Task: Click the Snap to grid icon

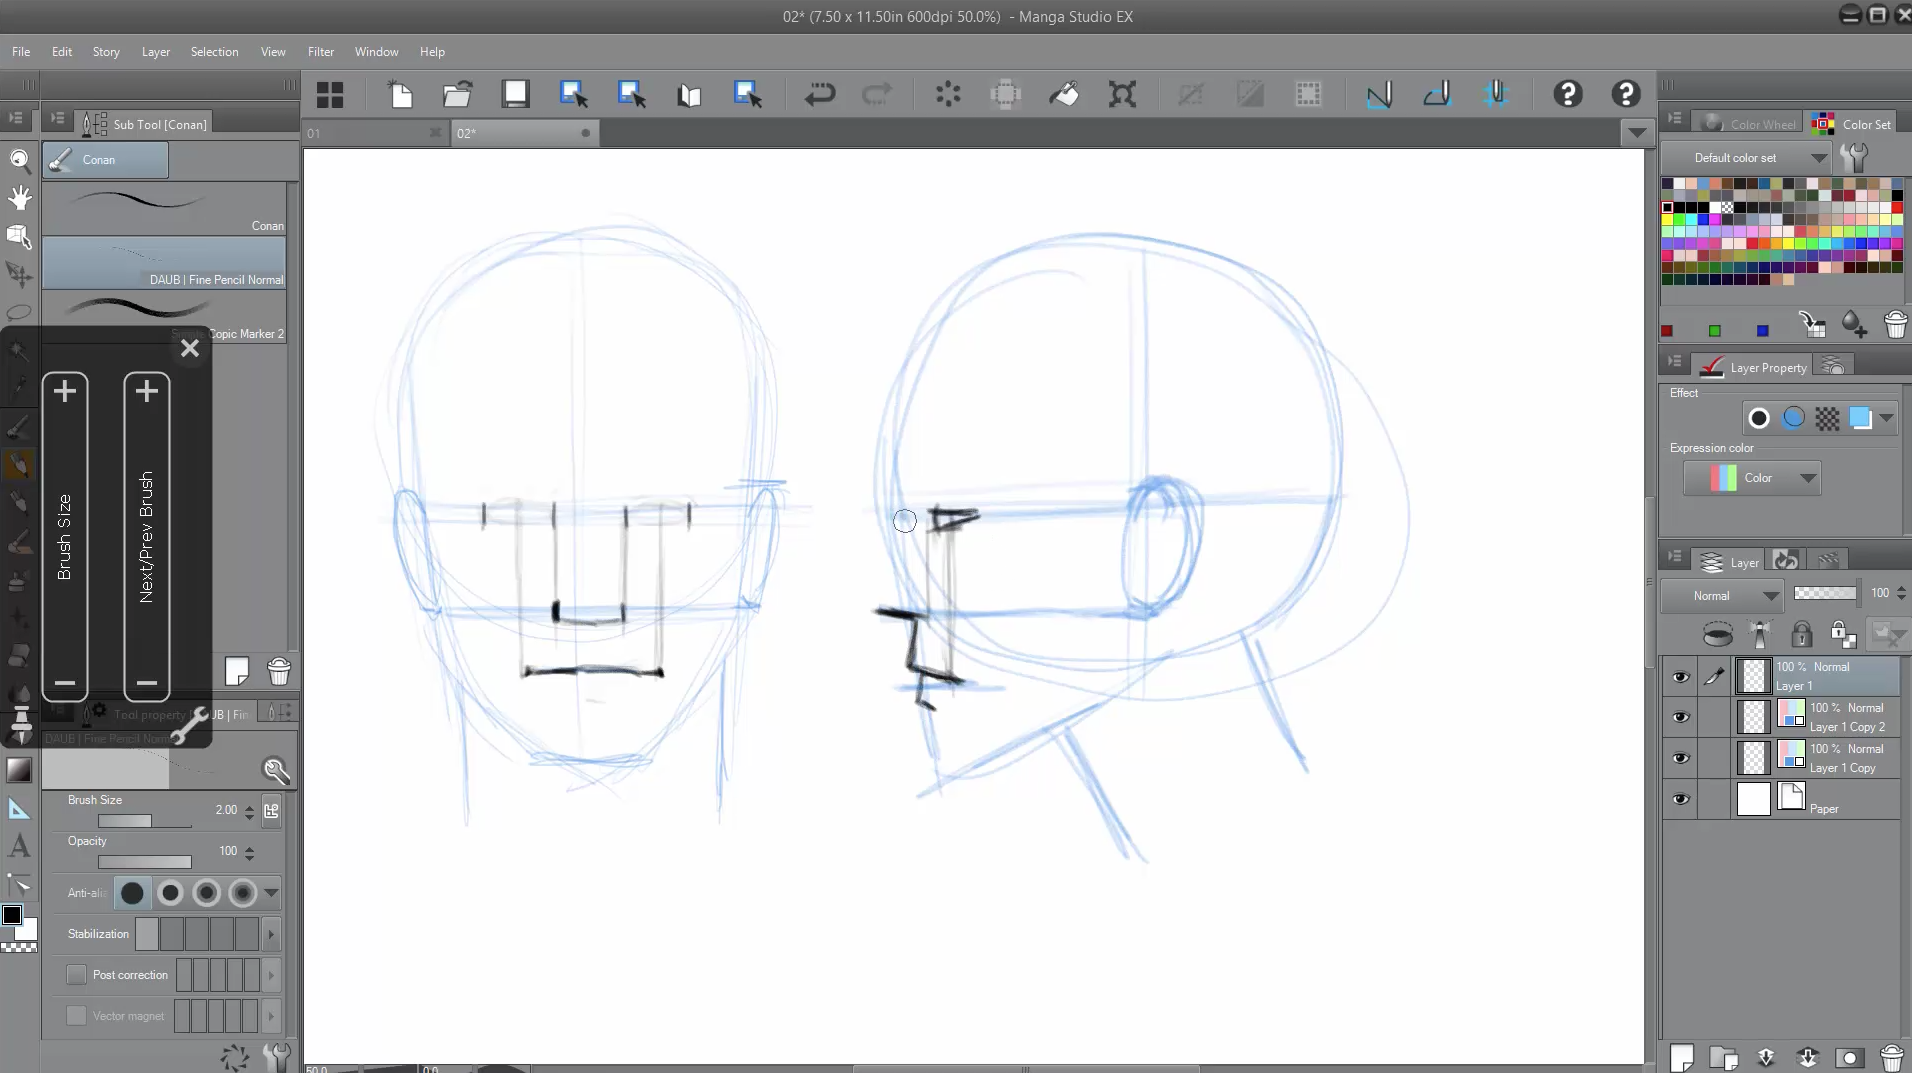Action: [x=1496, y=94]
